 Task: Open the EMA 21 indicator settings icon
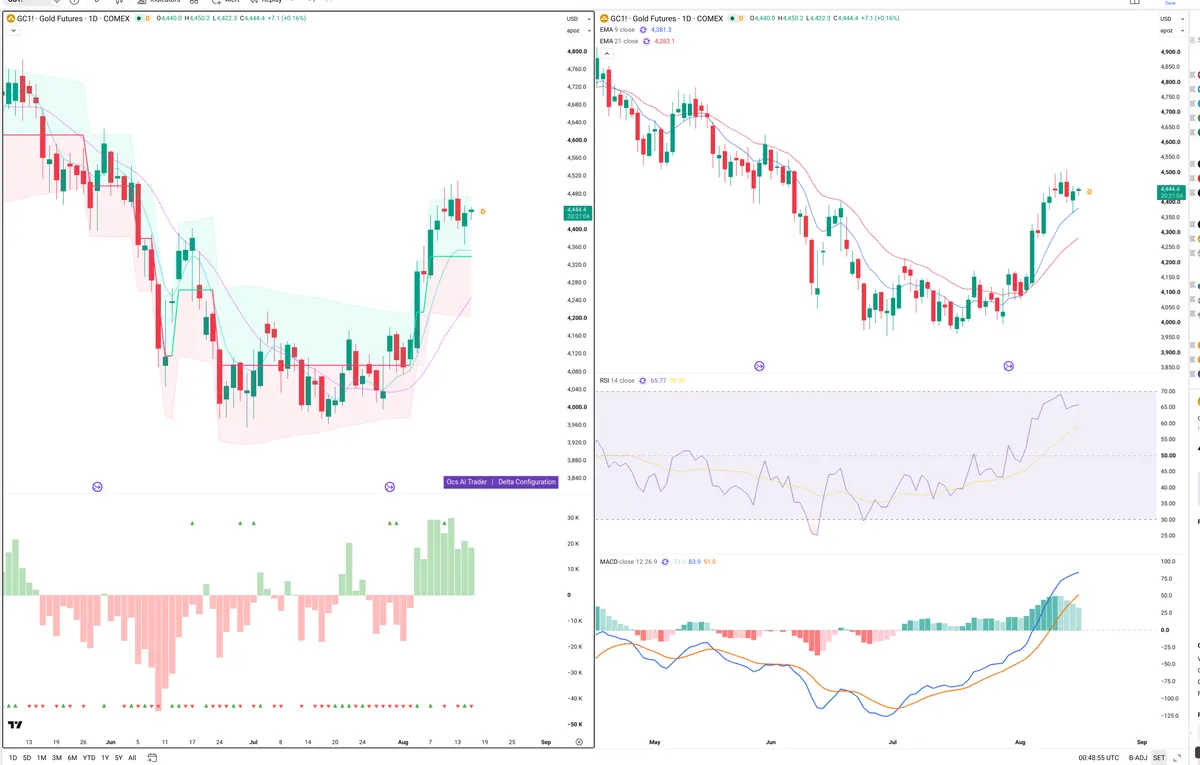(x=645, y=42)
